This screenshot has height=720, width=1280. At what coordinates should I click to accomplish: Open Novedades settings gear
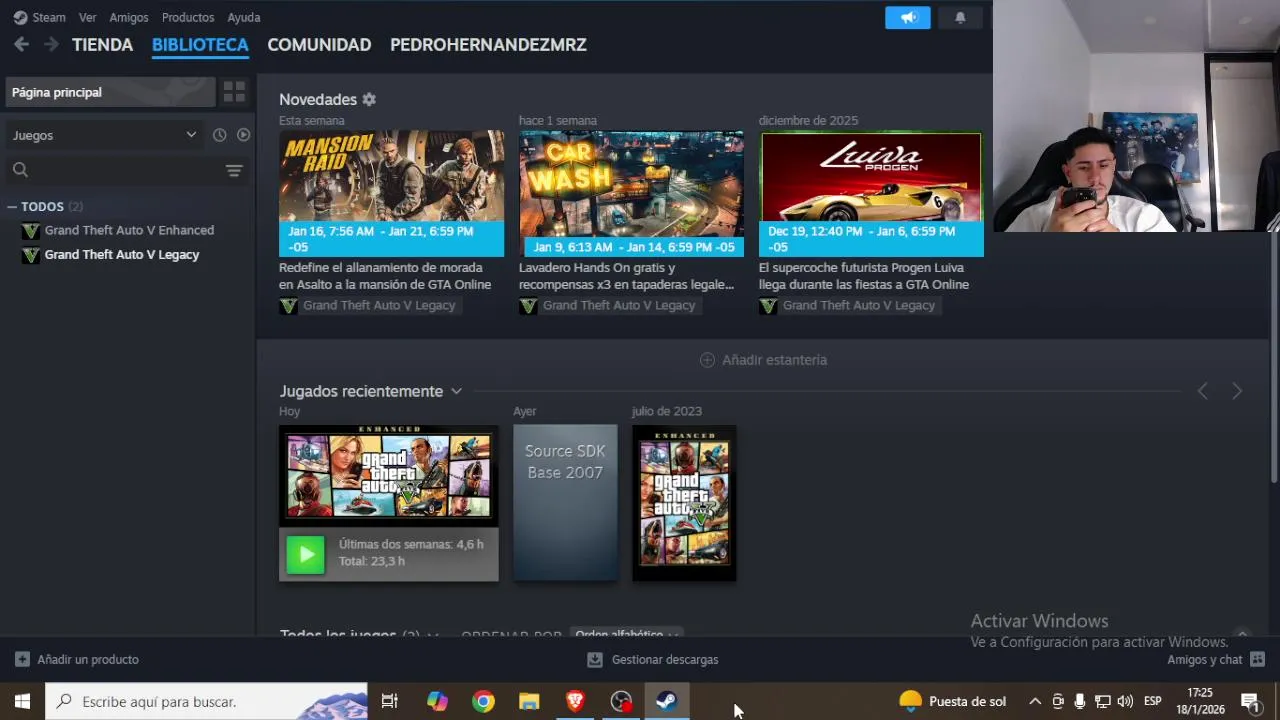click(369, 99)
